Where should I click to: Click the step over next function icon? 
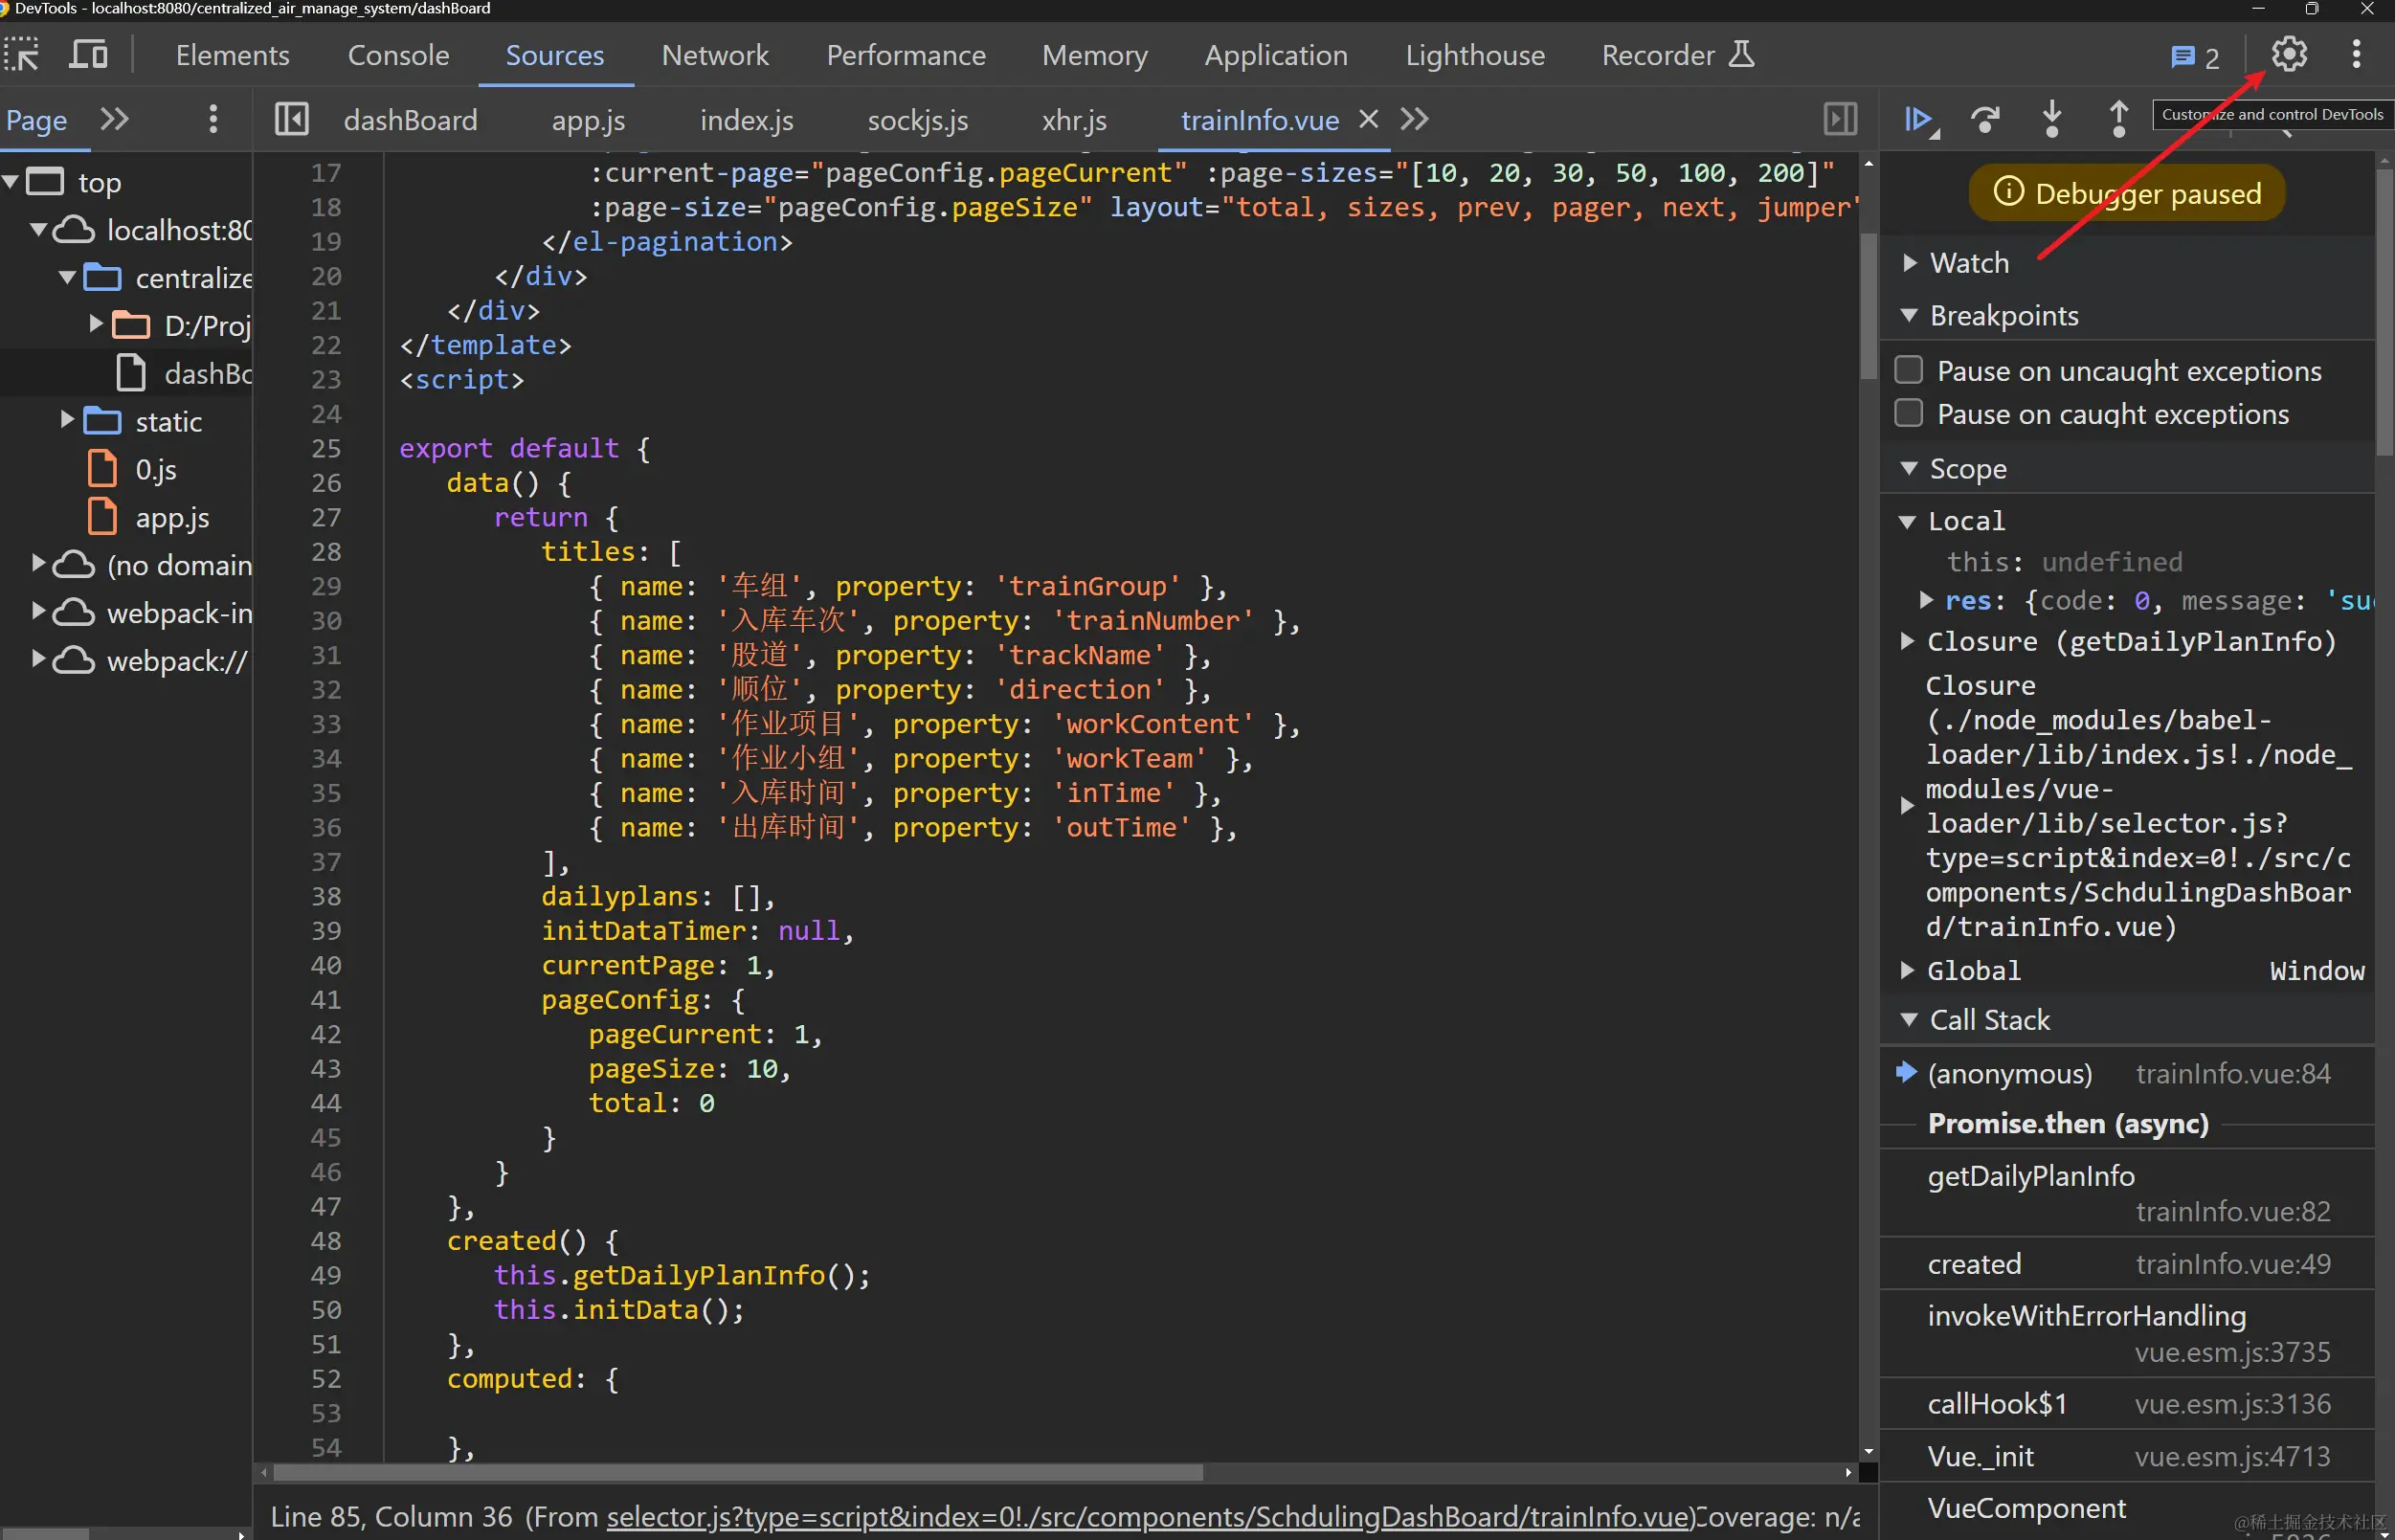[1985, 120]
